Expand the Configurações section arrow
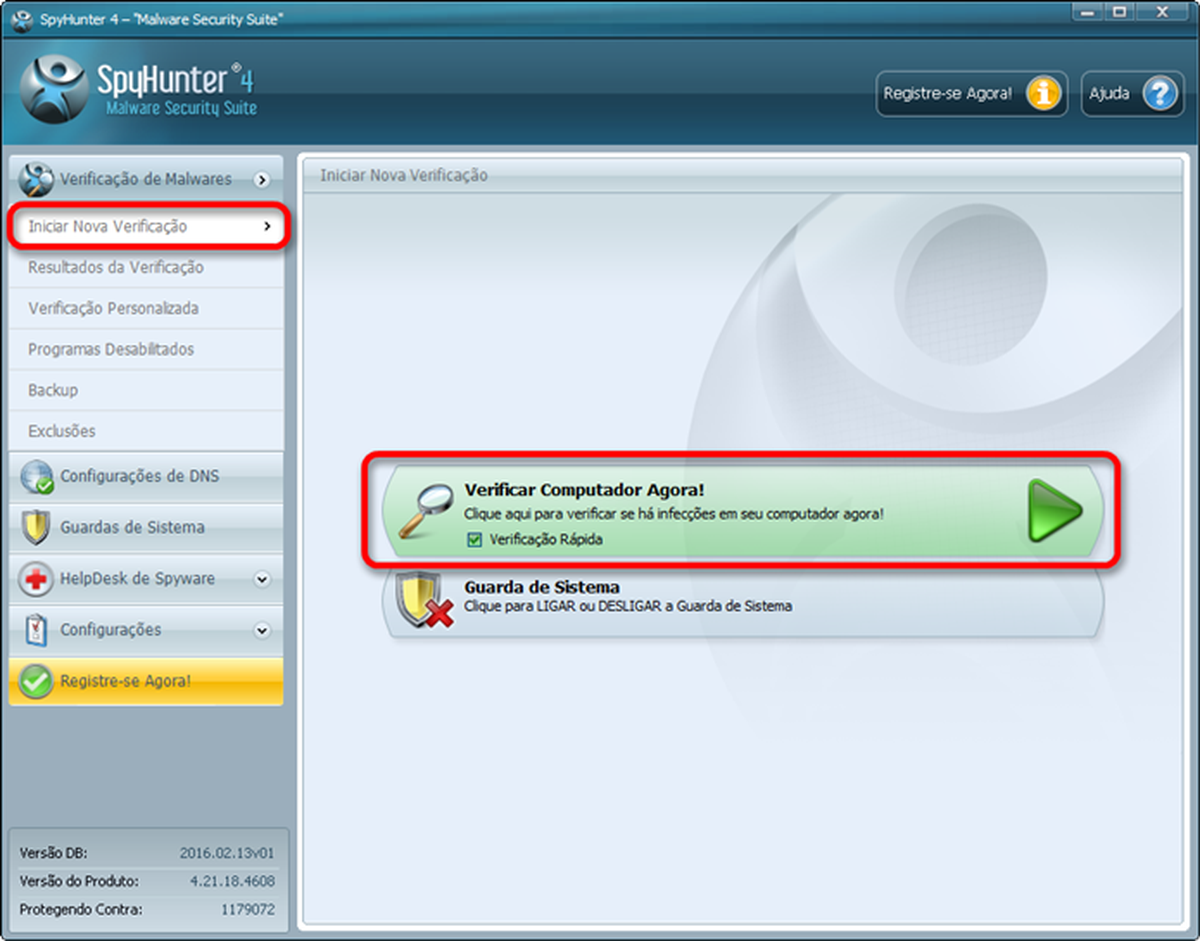The image size is (1200, 941). click(x=262, y=630)
